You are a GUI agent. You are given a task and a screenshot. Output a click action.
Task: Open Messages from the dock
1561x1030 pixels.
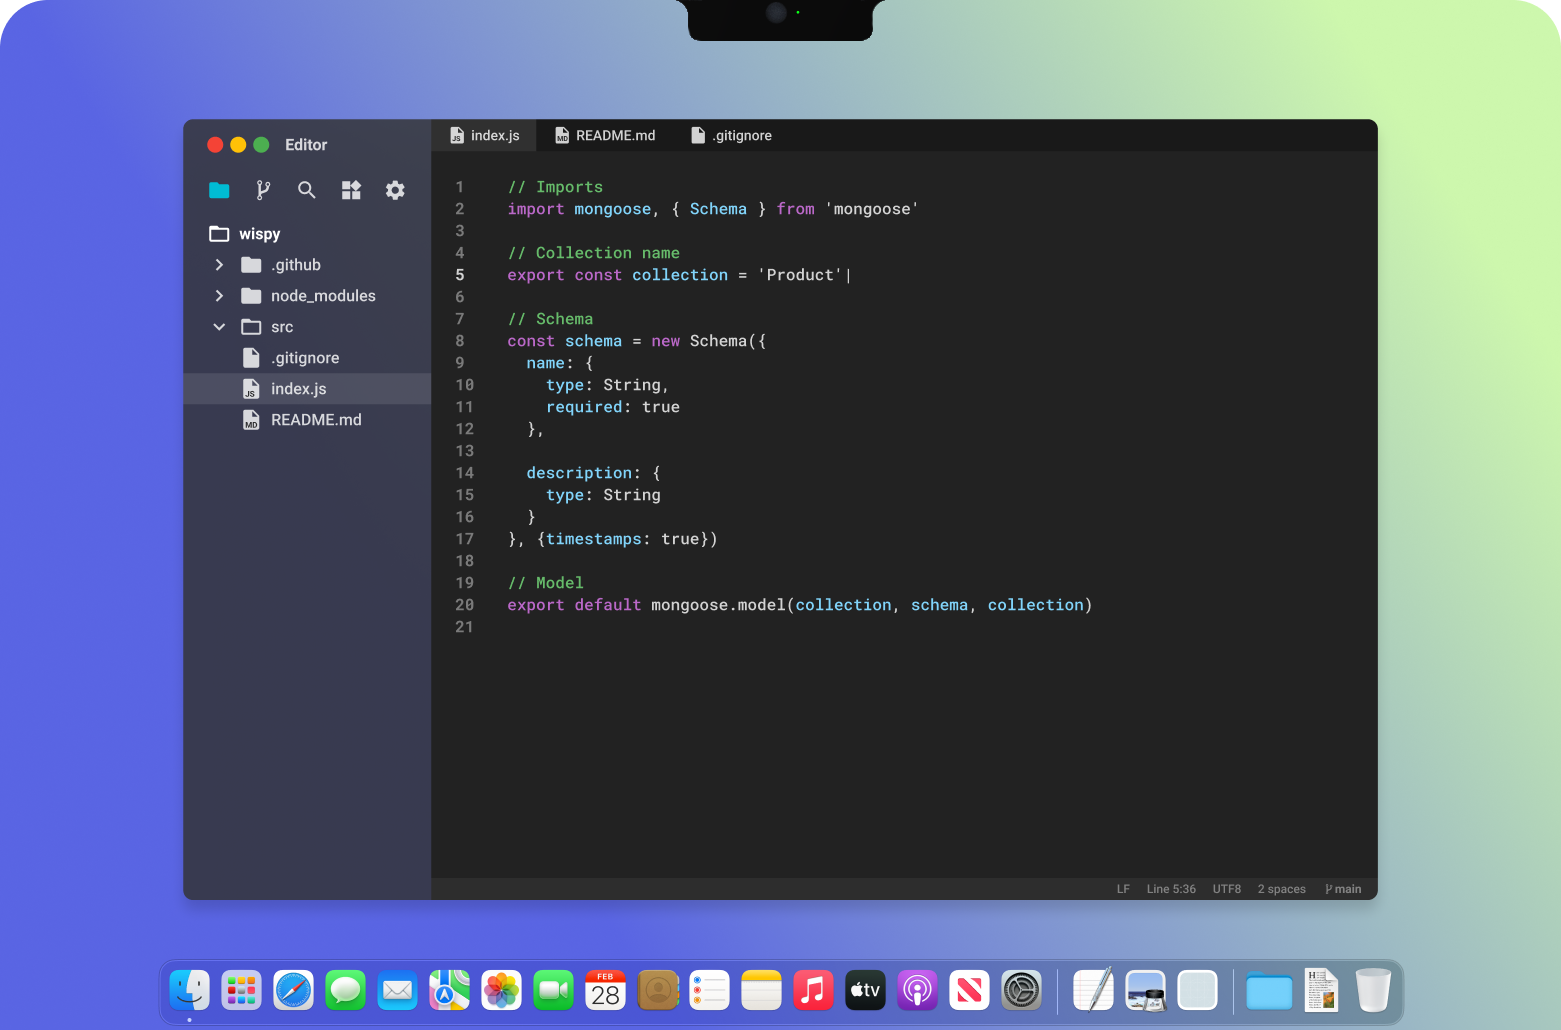coord(345,991)
